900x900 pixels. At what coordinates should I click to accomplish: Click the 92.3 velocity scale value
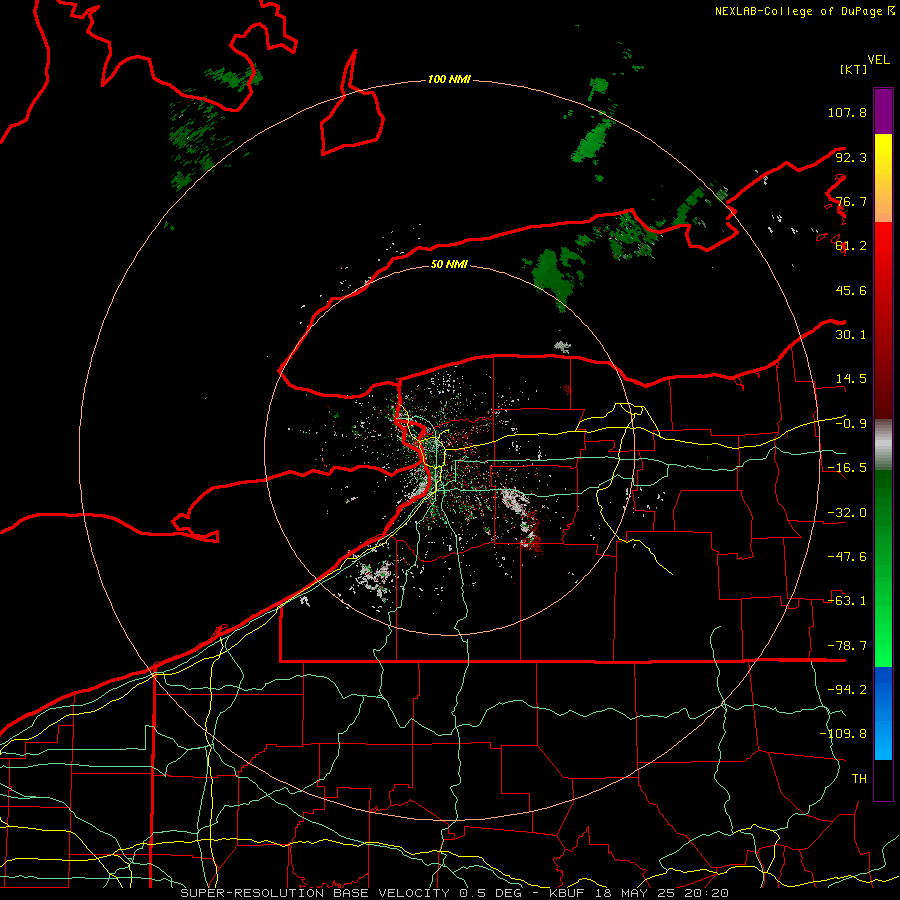851,157
